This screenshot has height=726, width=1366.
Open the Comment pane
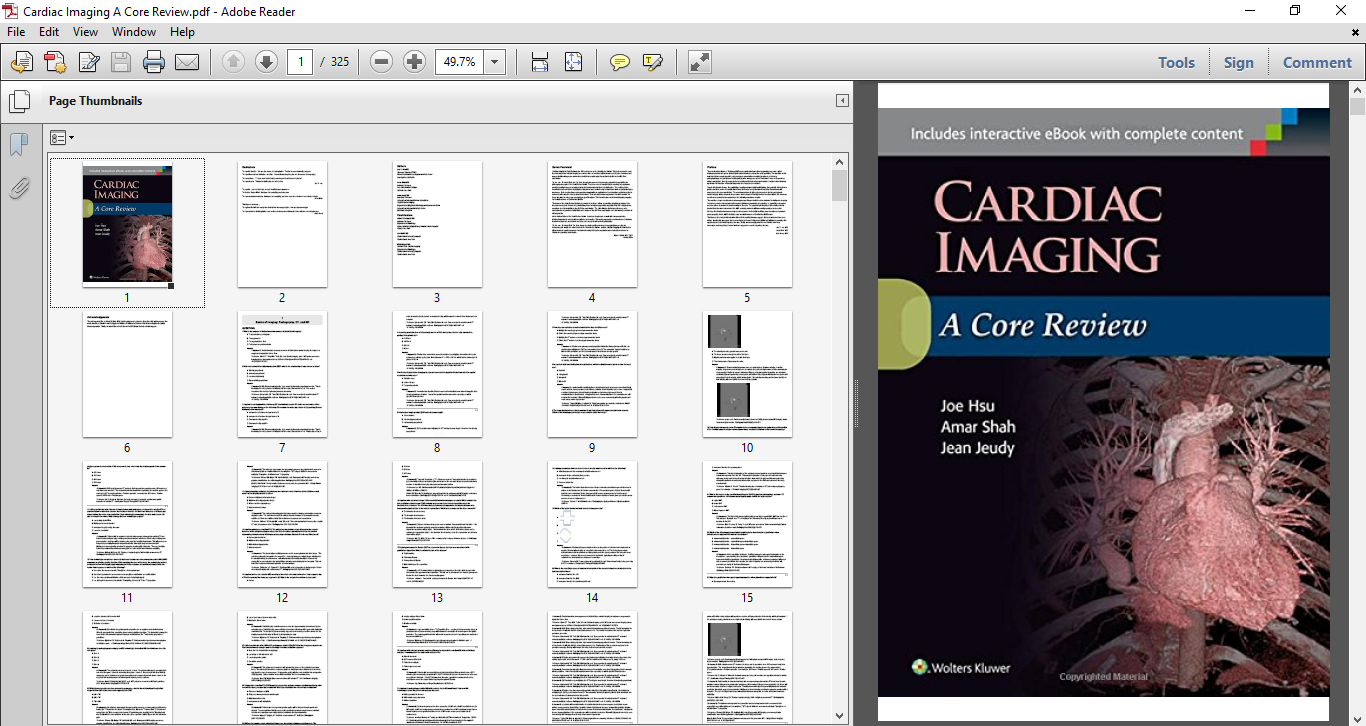(x=1317, y=62)
